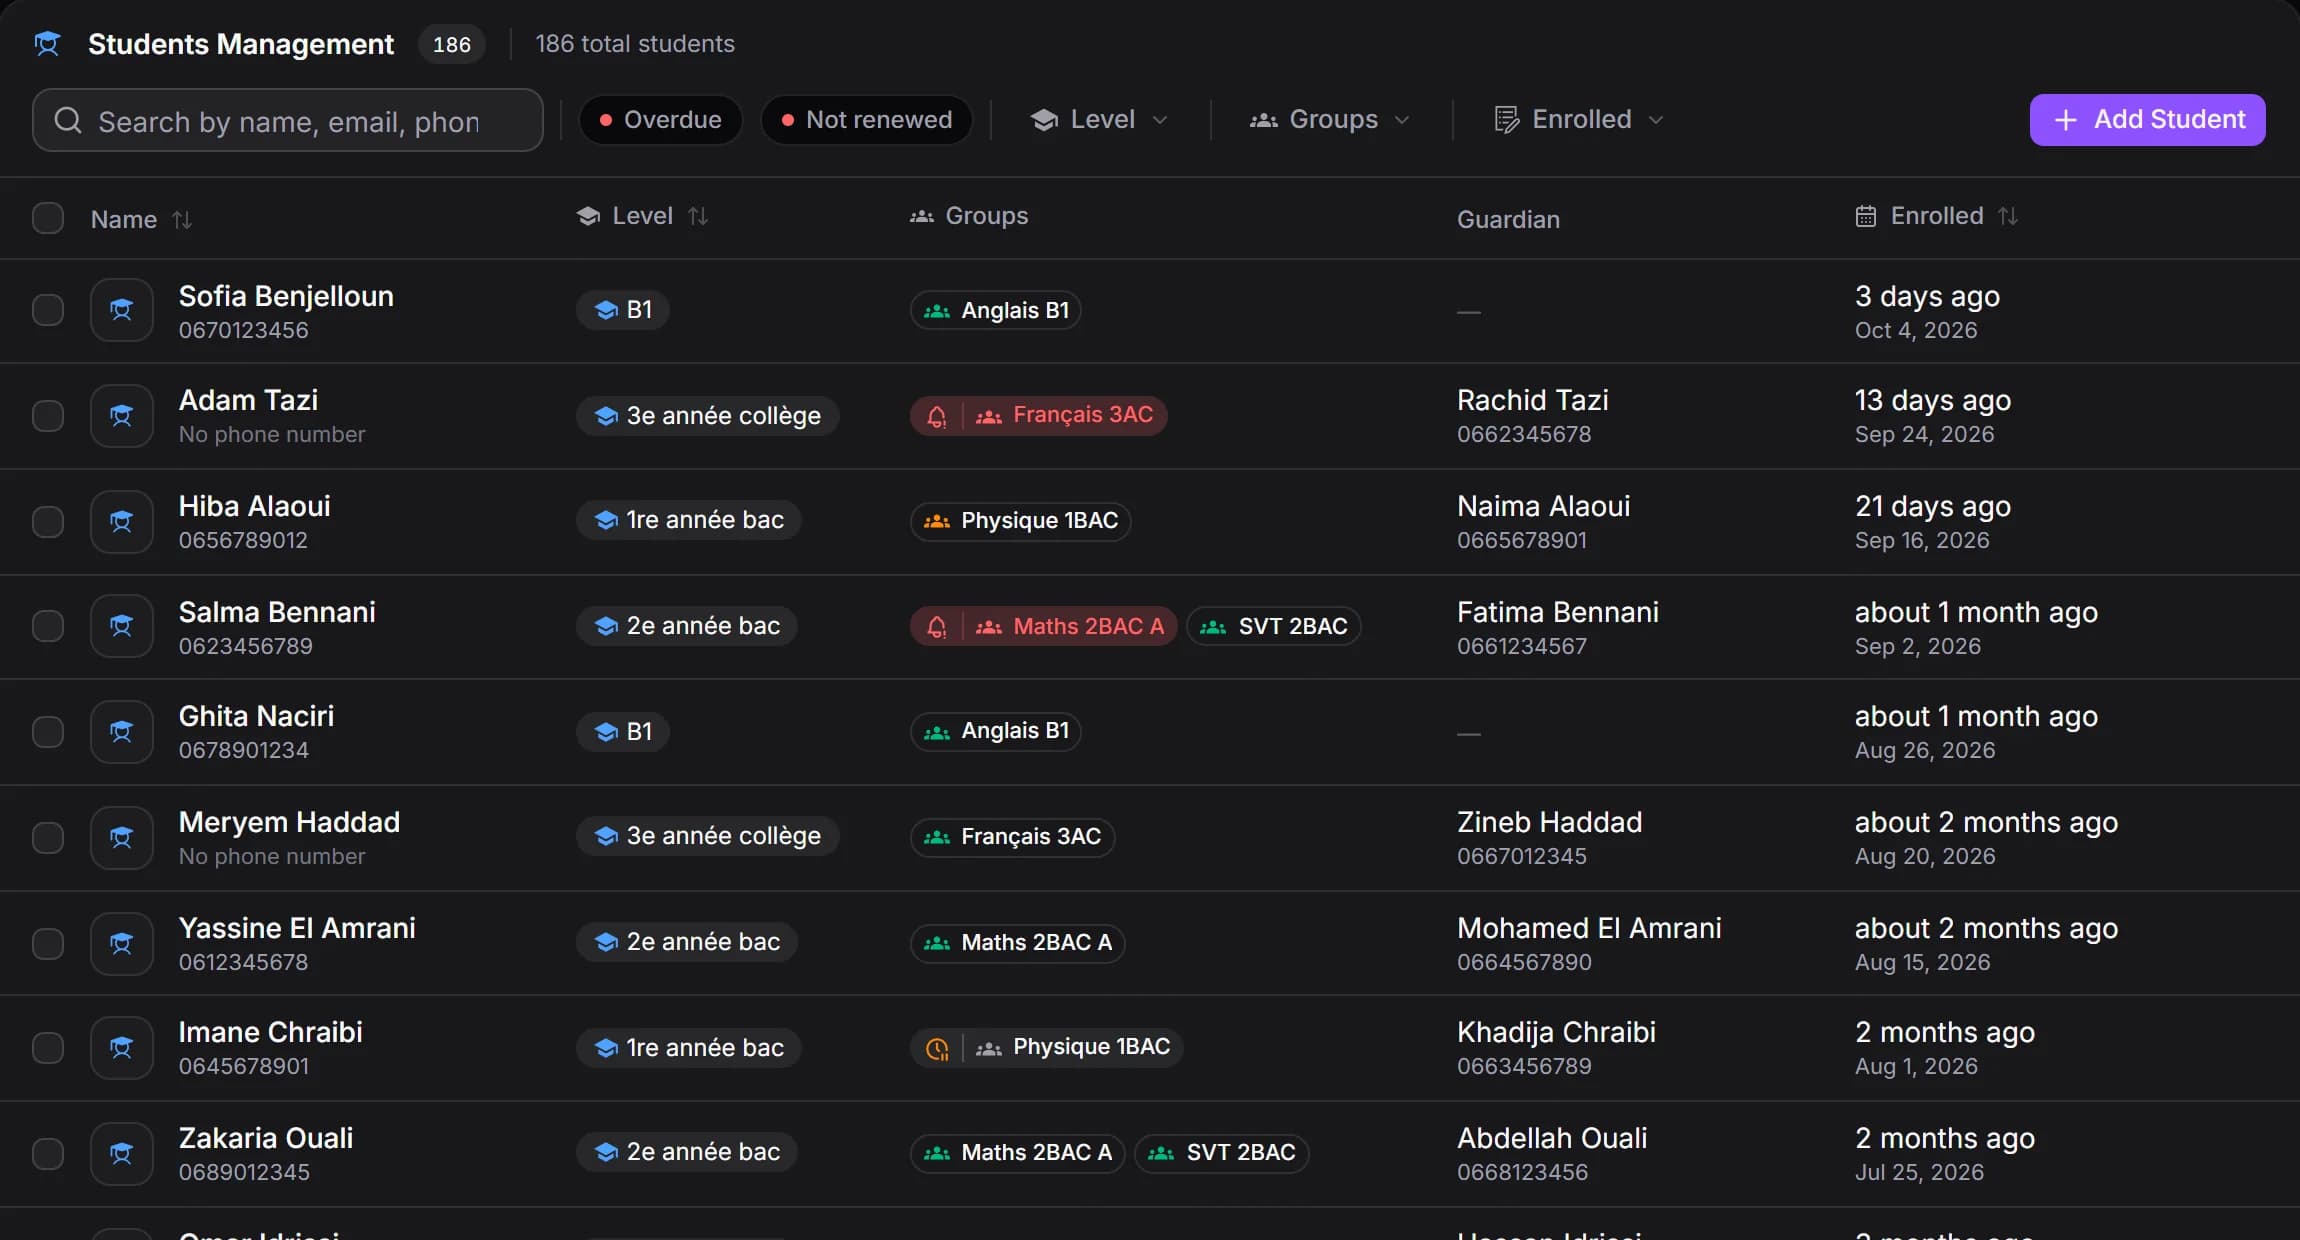2300x1240 pixels.
Task: Click Meryem Haddad's student avatar icon
Action: pos(121,837)
